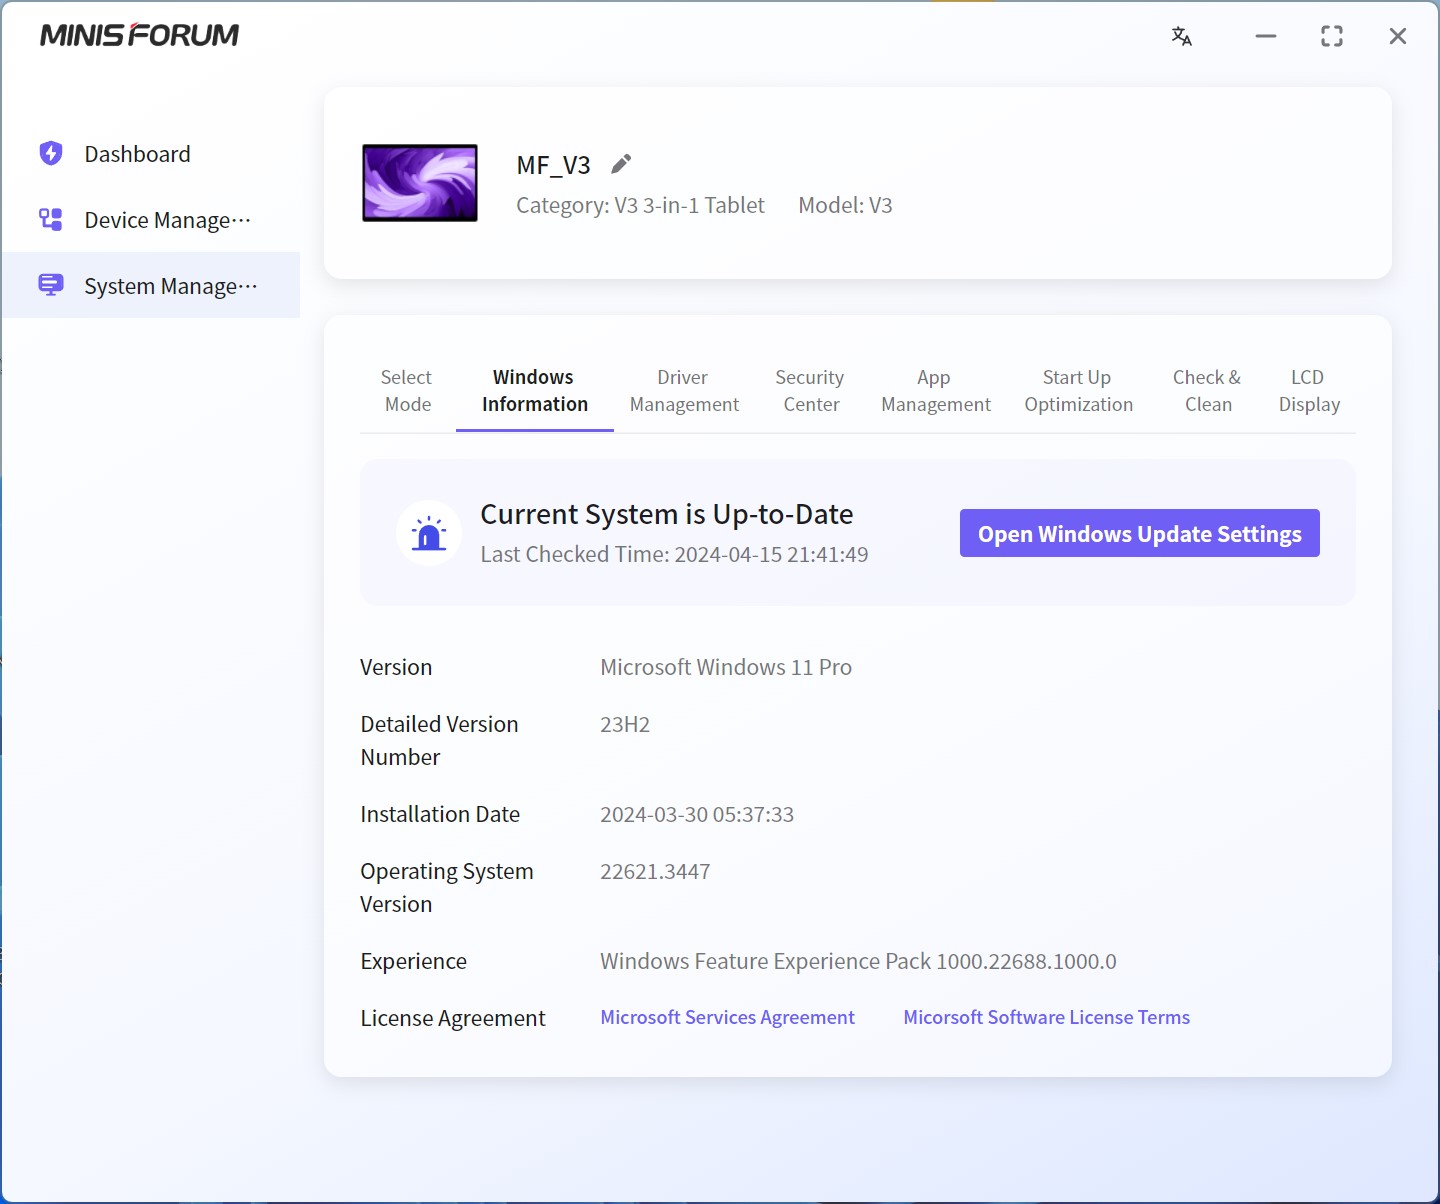Click the Category: V3 3-in-1 Tablet text
1440x1204 pixels.
click(640, 205)
